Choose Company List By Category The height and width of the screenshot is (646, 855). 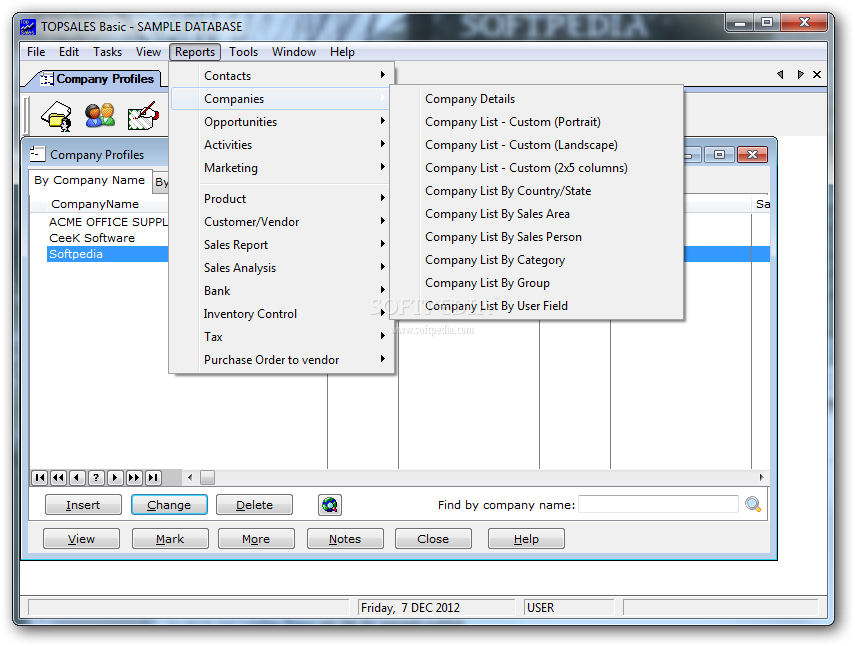pyautogui.click(x=537, y=259)
